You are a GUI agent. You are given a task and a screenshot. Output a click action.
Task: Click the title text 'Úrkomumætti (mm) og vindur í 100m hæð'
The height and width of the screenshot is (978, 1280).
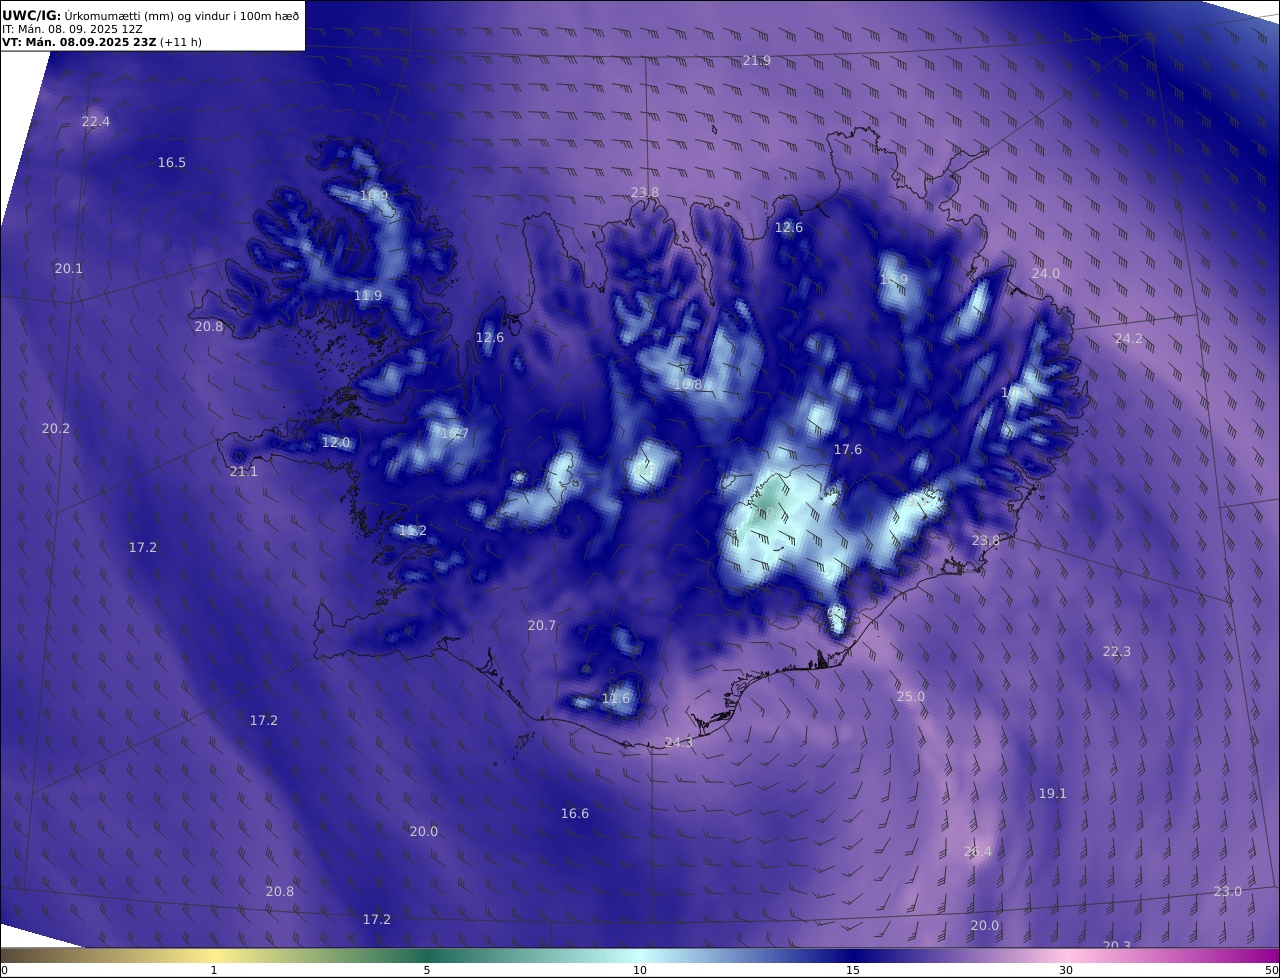tap(181, 15)
